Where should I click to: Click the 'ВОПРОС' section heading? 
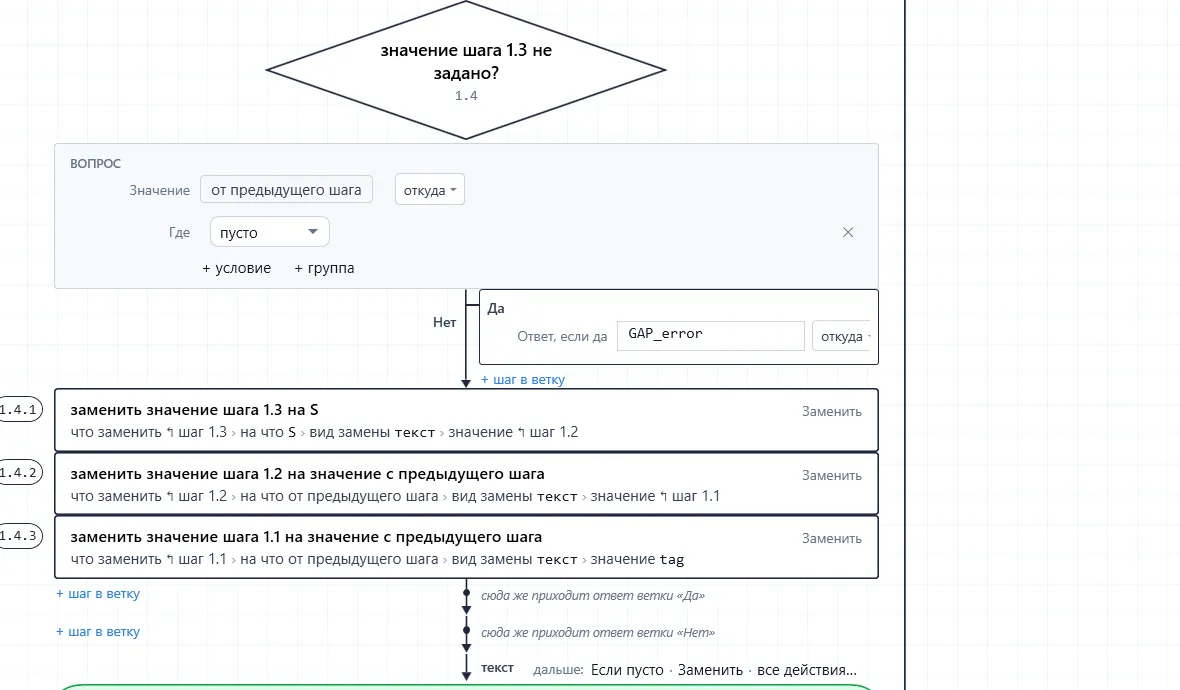96,163
